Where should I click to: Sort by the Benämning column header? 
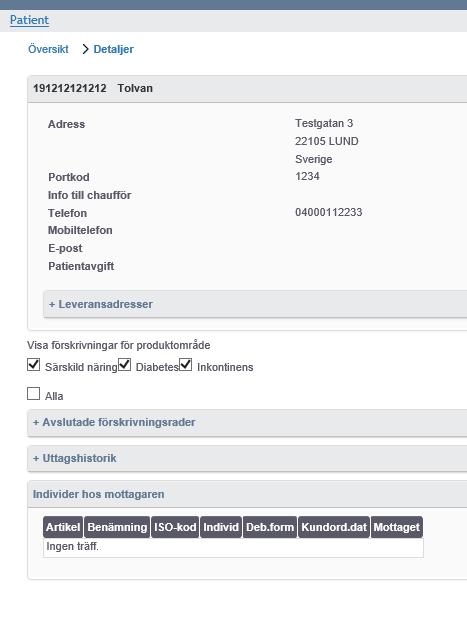pos(117,527)
